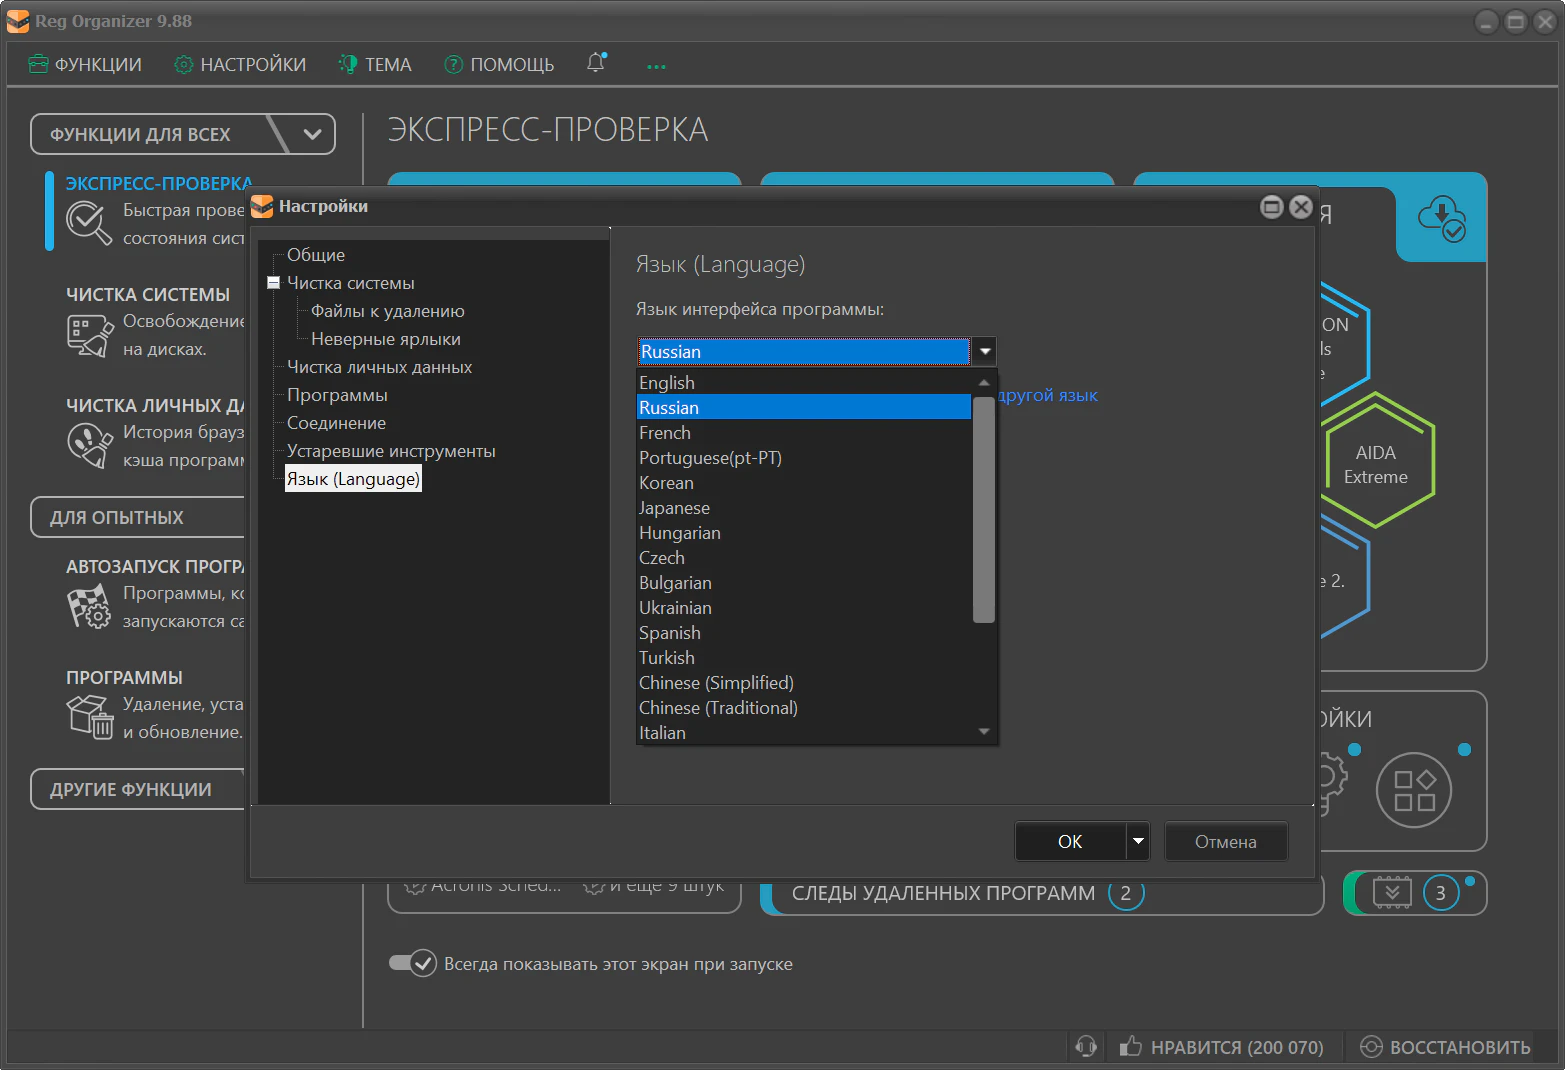
Task: Click the Startup Programs flag icon
Action: click(x=89, y=607)
